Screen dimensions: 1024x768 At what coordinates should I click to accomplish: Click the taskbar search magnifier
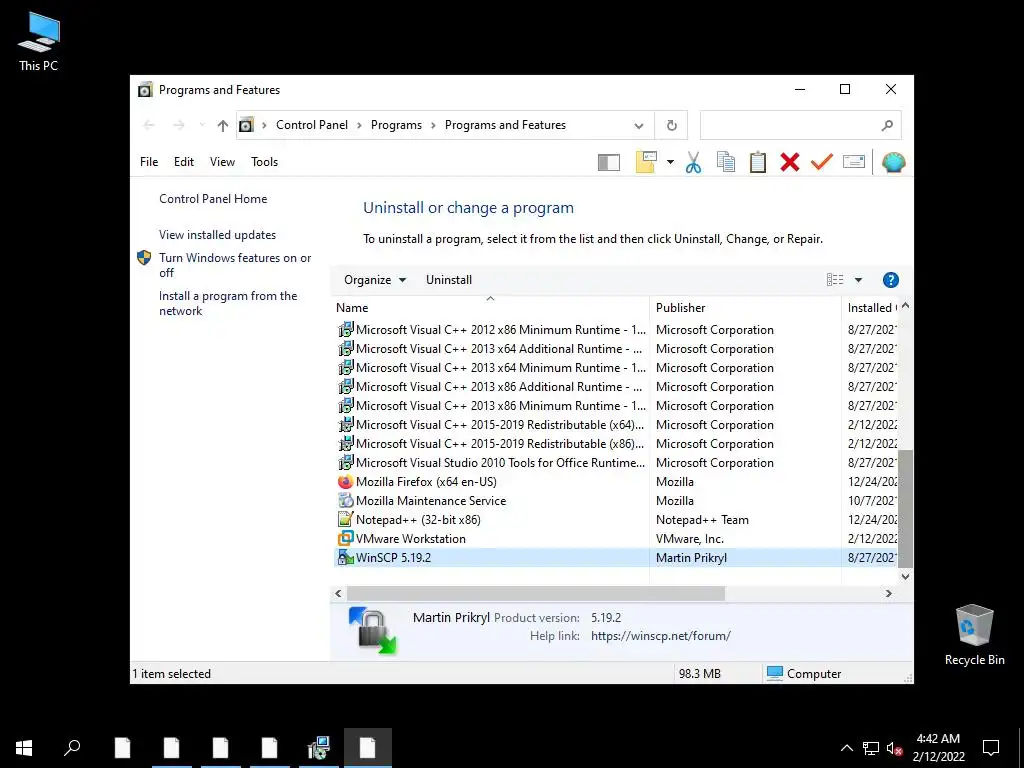(x=72, y=748)
